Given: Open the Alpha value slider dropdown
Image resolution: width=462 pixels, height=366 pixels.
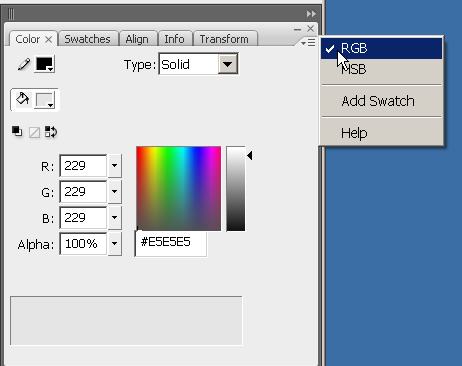Looking at the screenshot, I should click(x=114, y=243).
